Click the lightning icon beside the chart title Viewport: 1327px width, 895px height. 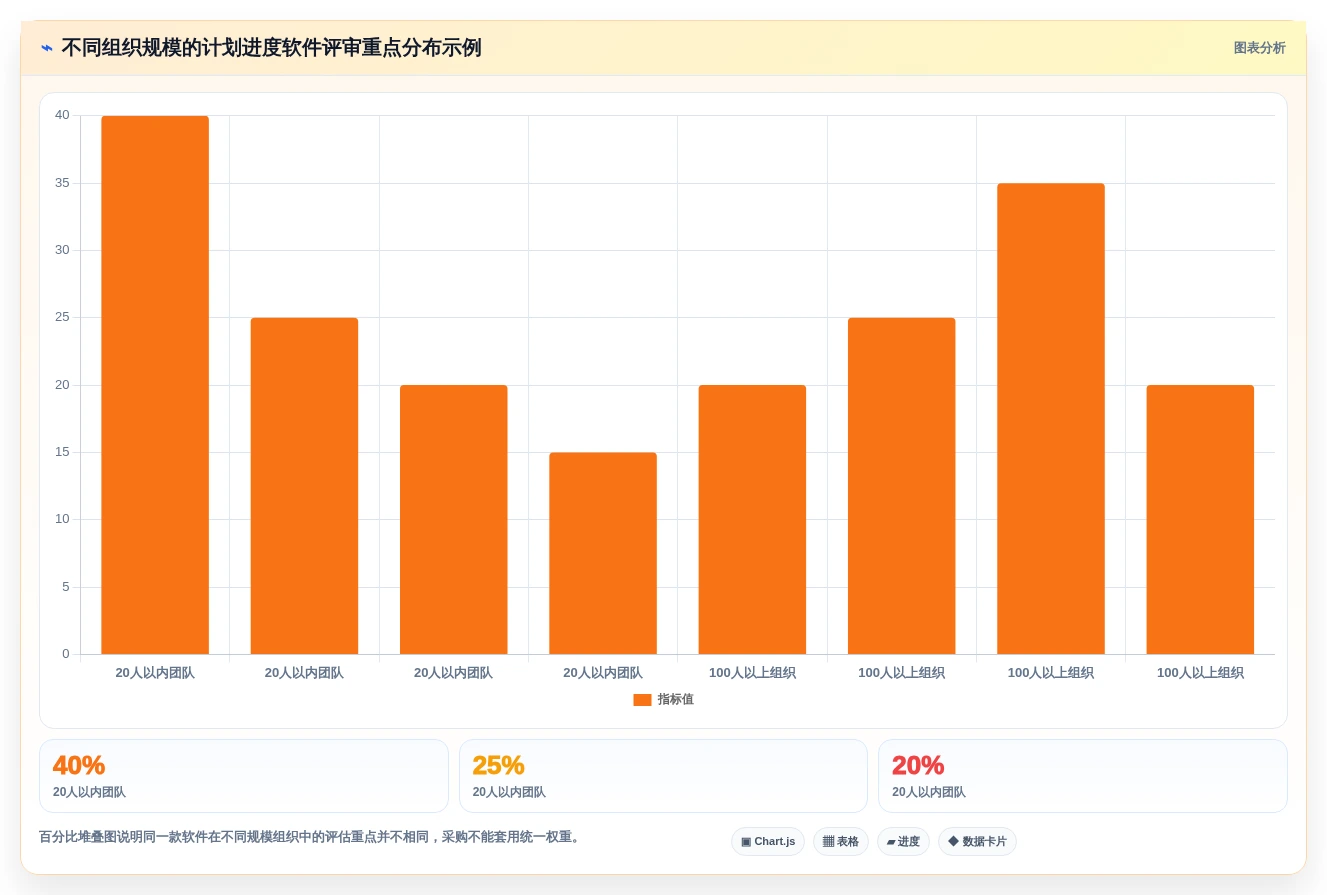coord(47,48)
